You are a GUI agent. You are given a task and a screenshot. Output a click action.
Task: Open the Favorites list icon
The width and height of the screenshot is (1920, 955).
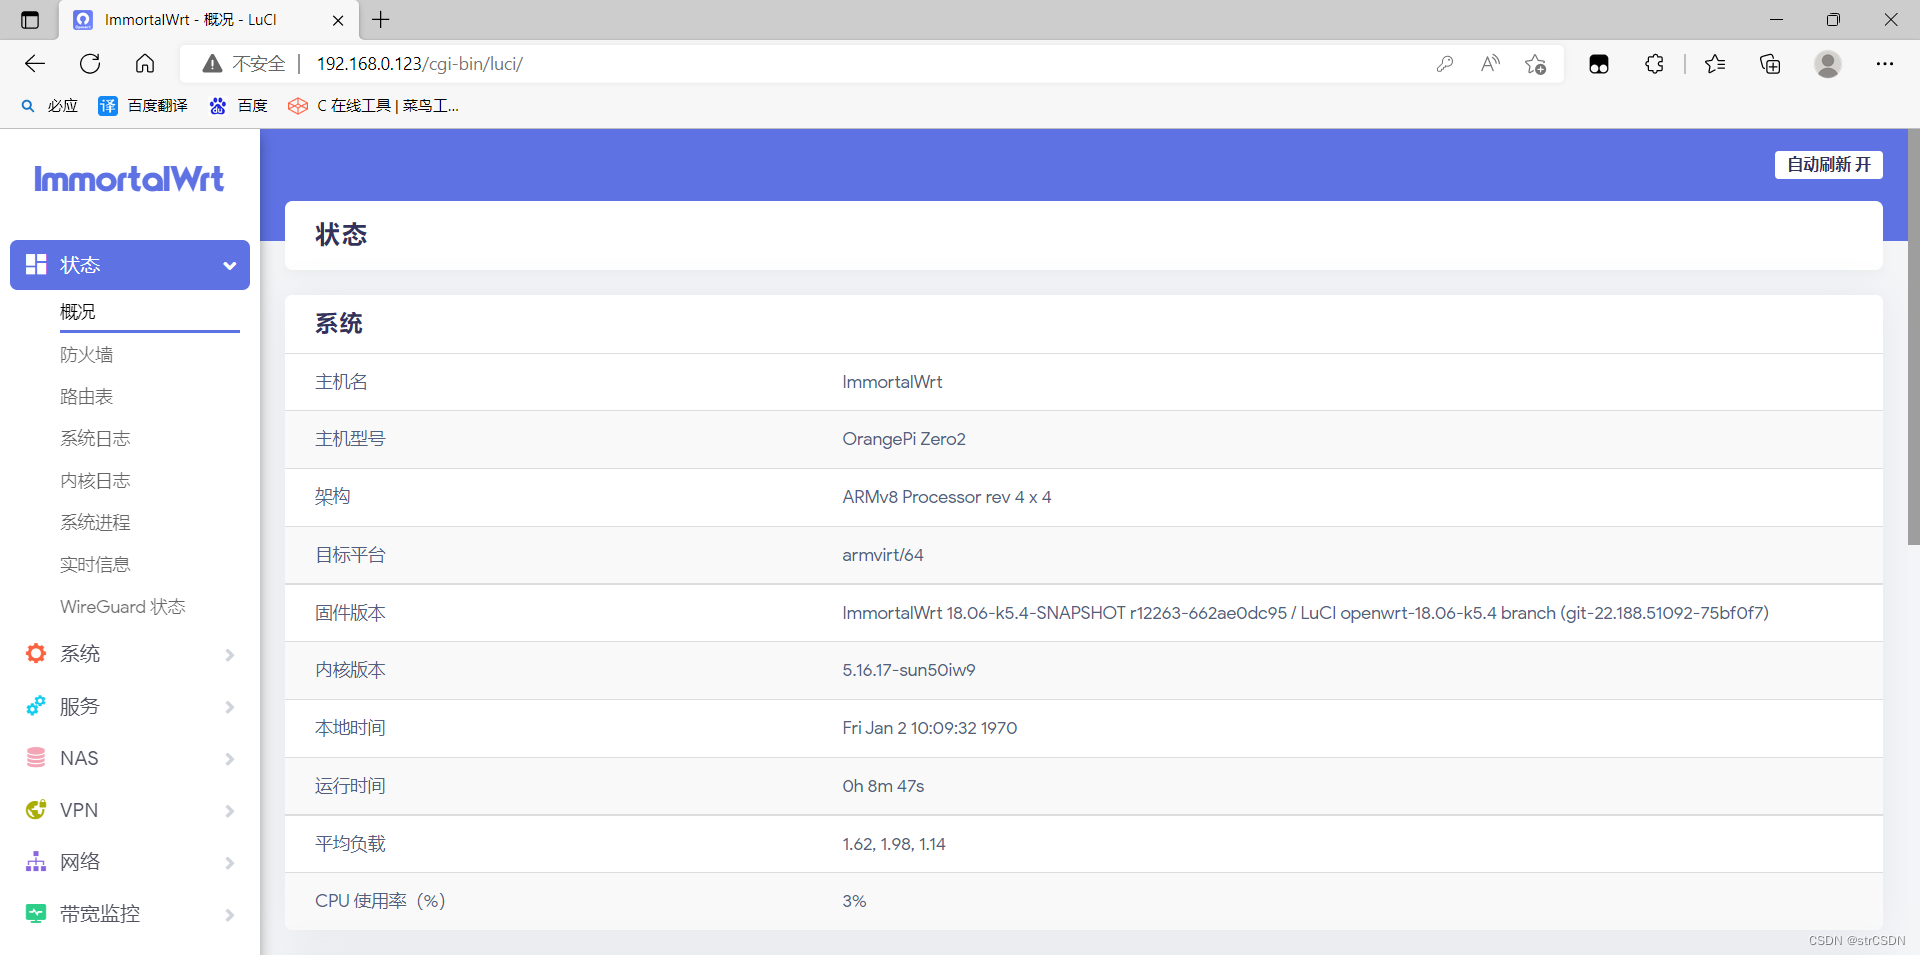1715,64
